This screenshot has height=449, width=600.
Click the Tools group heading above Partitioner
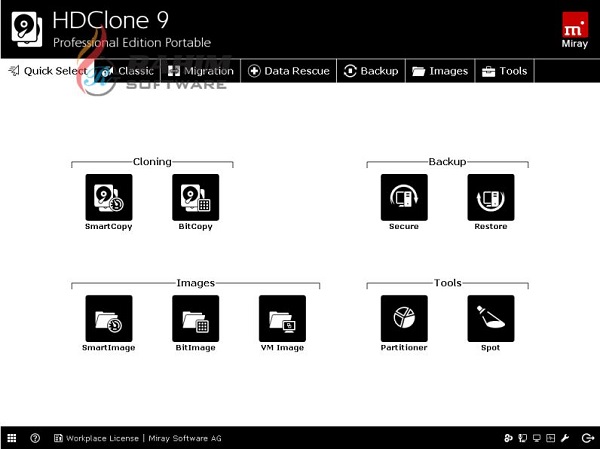click(x=448, y=283)
